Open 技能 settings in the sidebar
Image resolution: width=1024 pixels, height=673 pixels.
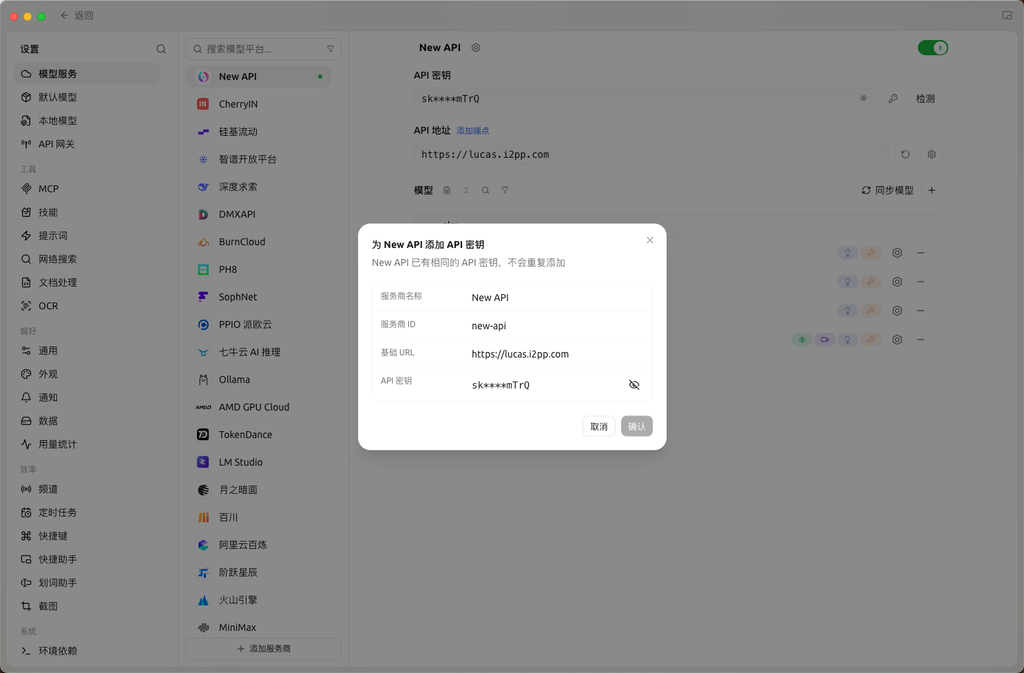[x=87, y=212]
